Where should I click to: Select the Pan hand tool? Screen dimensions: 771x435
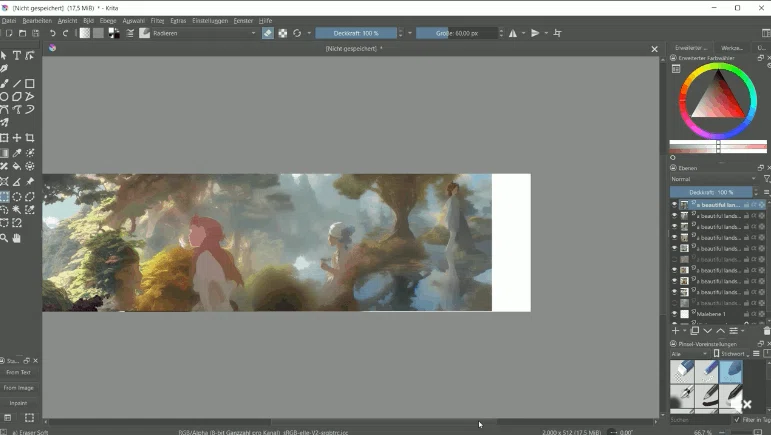(x=17, y=238)
